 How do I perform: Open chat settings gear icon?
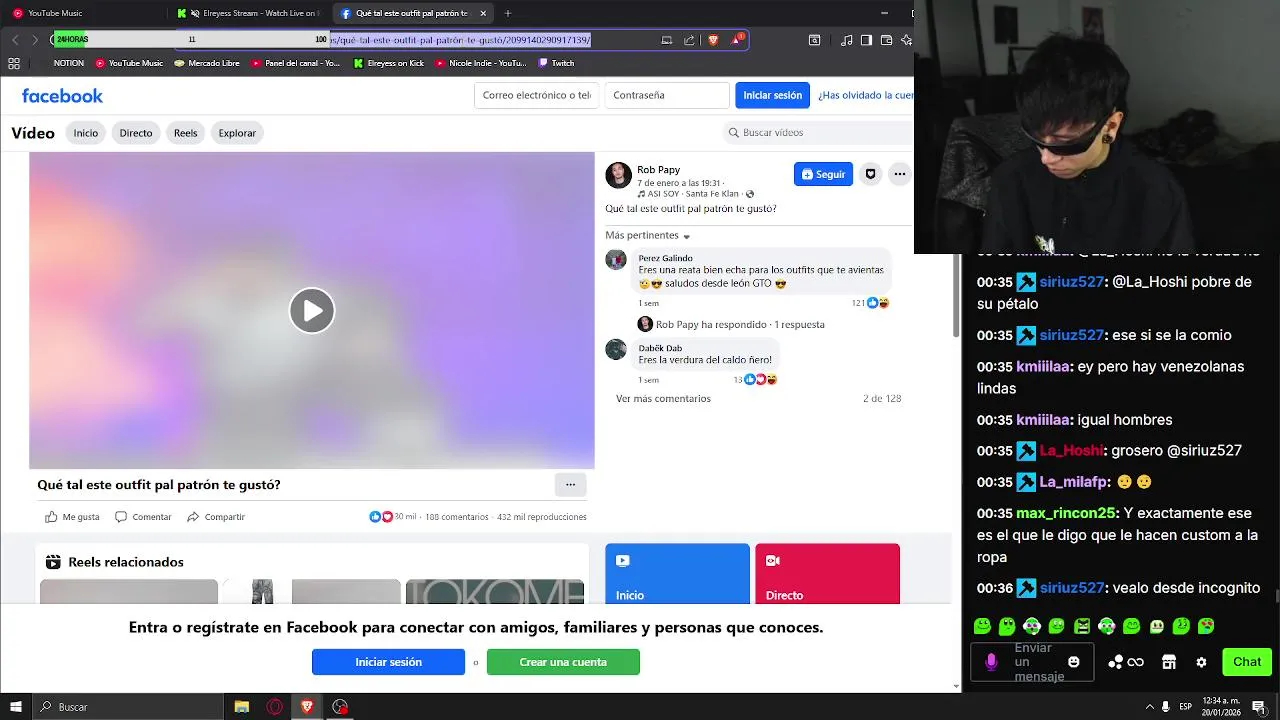coord(1201,662)
